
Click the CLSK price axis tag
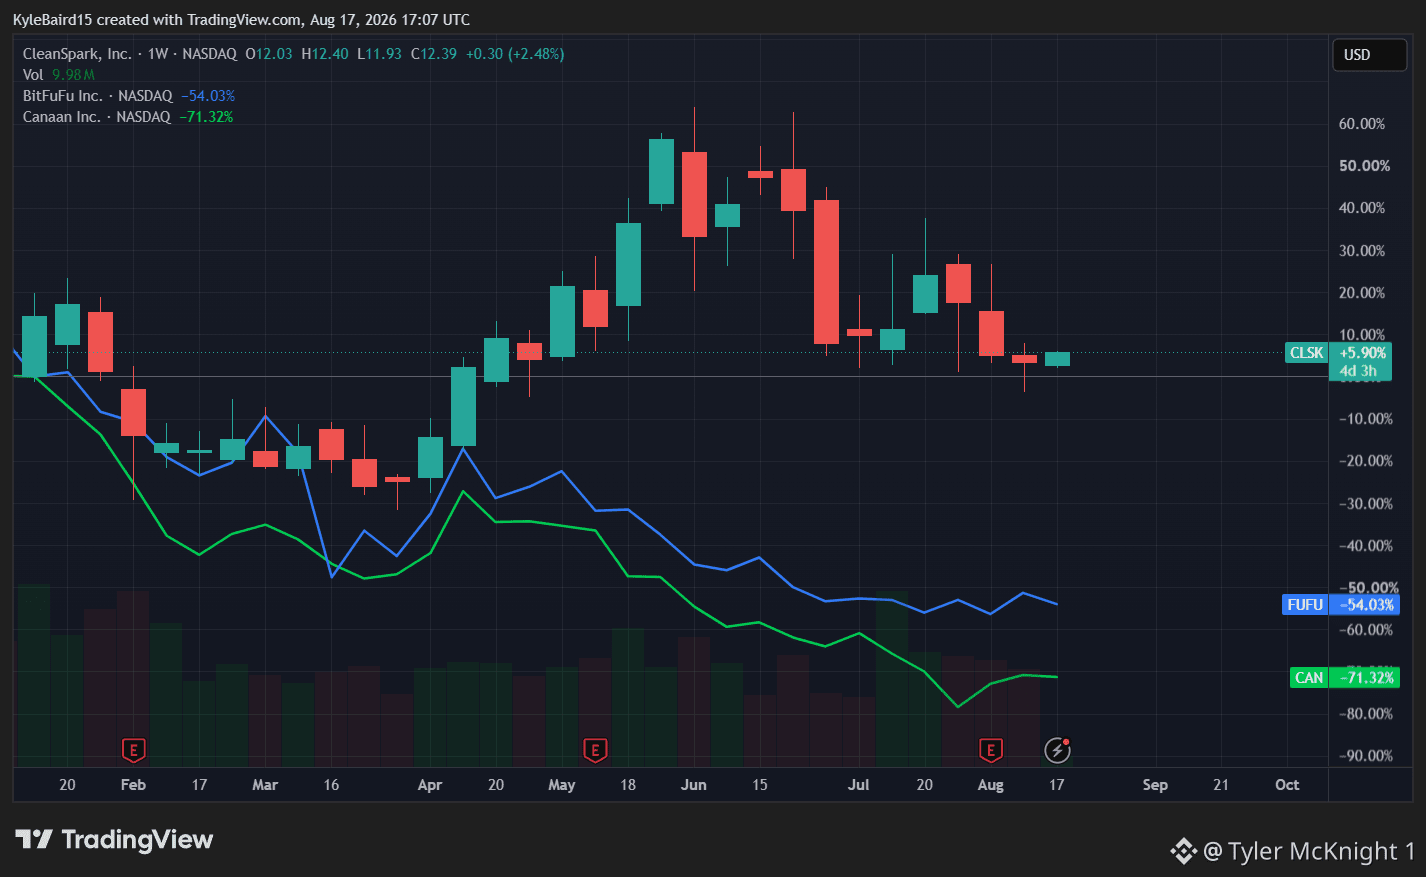(x=1306, y=353)
